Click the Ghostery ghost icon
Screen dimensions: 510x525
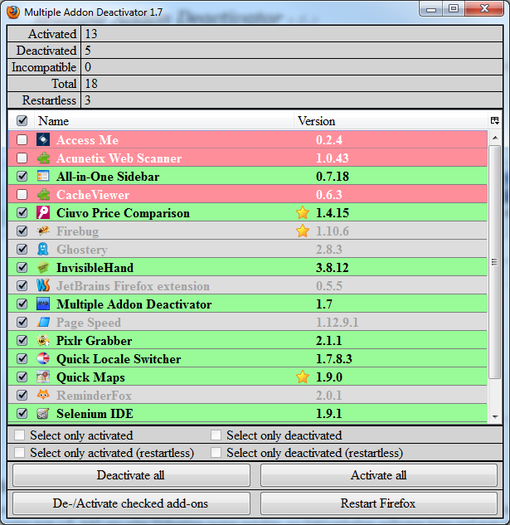43,249
